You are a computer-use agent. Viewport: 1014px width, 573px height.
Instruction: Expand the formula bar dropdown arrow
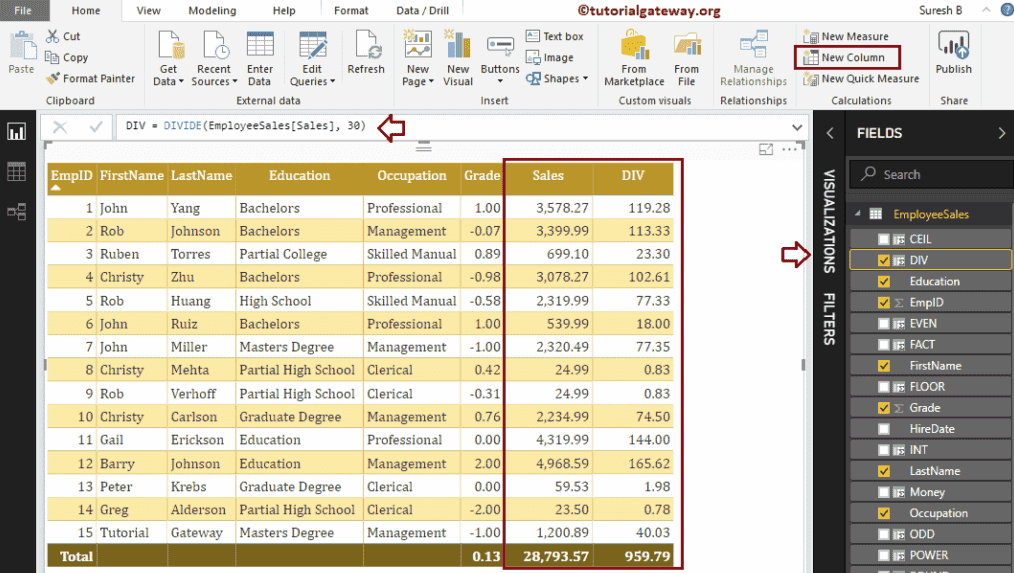[797, 128]
